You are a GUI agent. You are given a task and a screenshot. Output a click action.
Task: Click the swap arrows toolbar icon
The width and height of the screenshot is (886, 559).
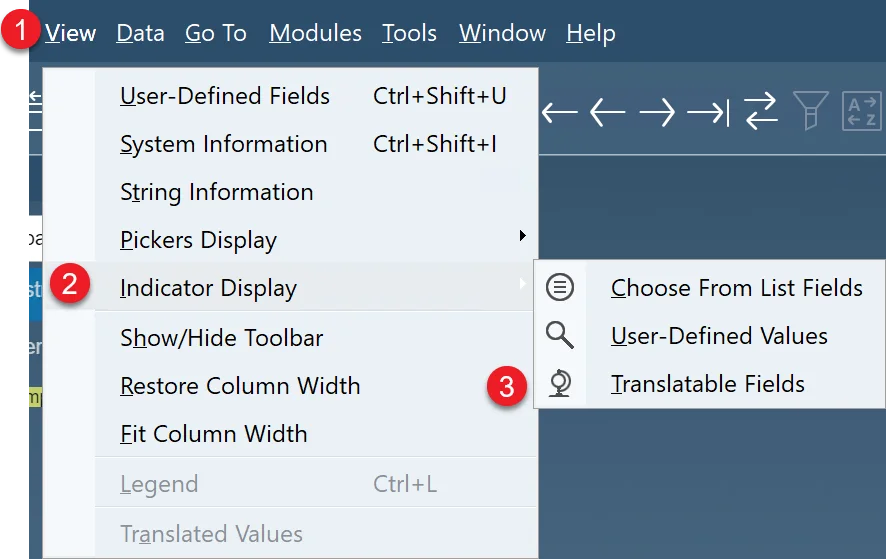761,112
